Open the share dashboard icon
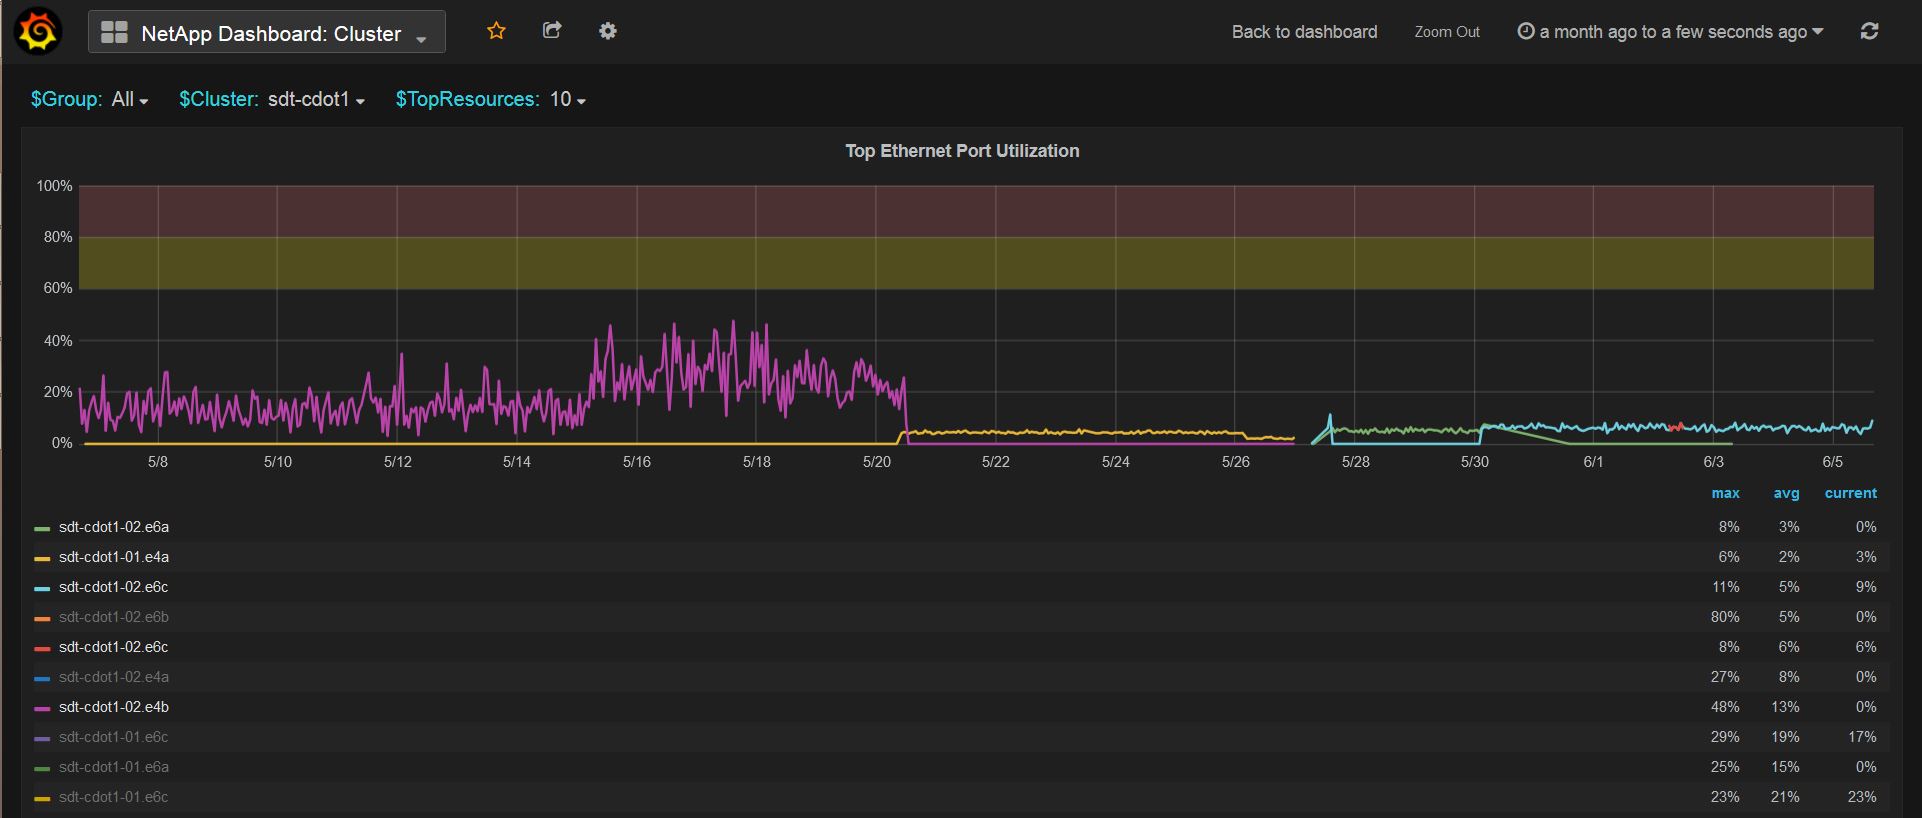This screenshot has height=818, width=1922. pos(552,31)
